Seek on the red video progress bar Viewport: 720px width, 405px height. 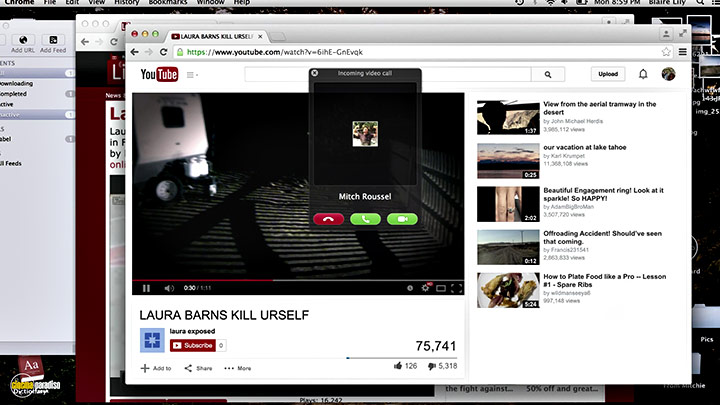298,280
